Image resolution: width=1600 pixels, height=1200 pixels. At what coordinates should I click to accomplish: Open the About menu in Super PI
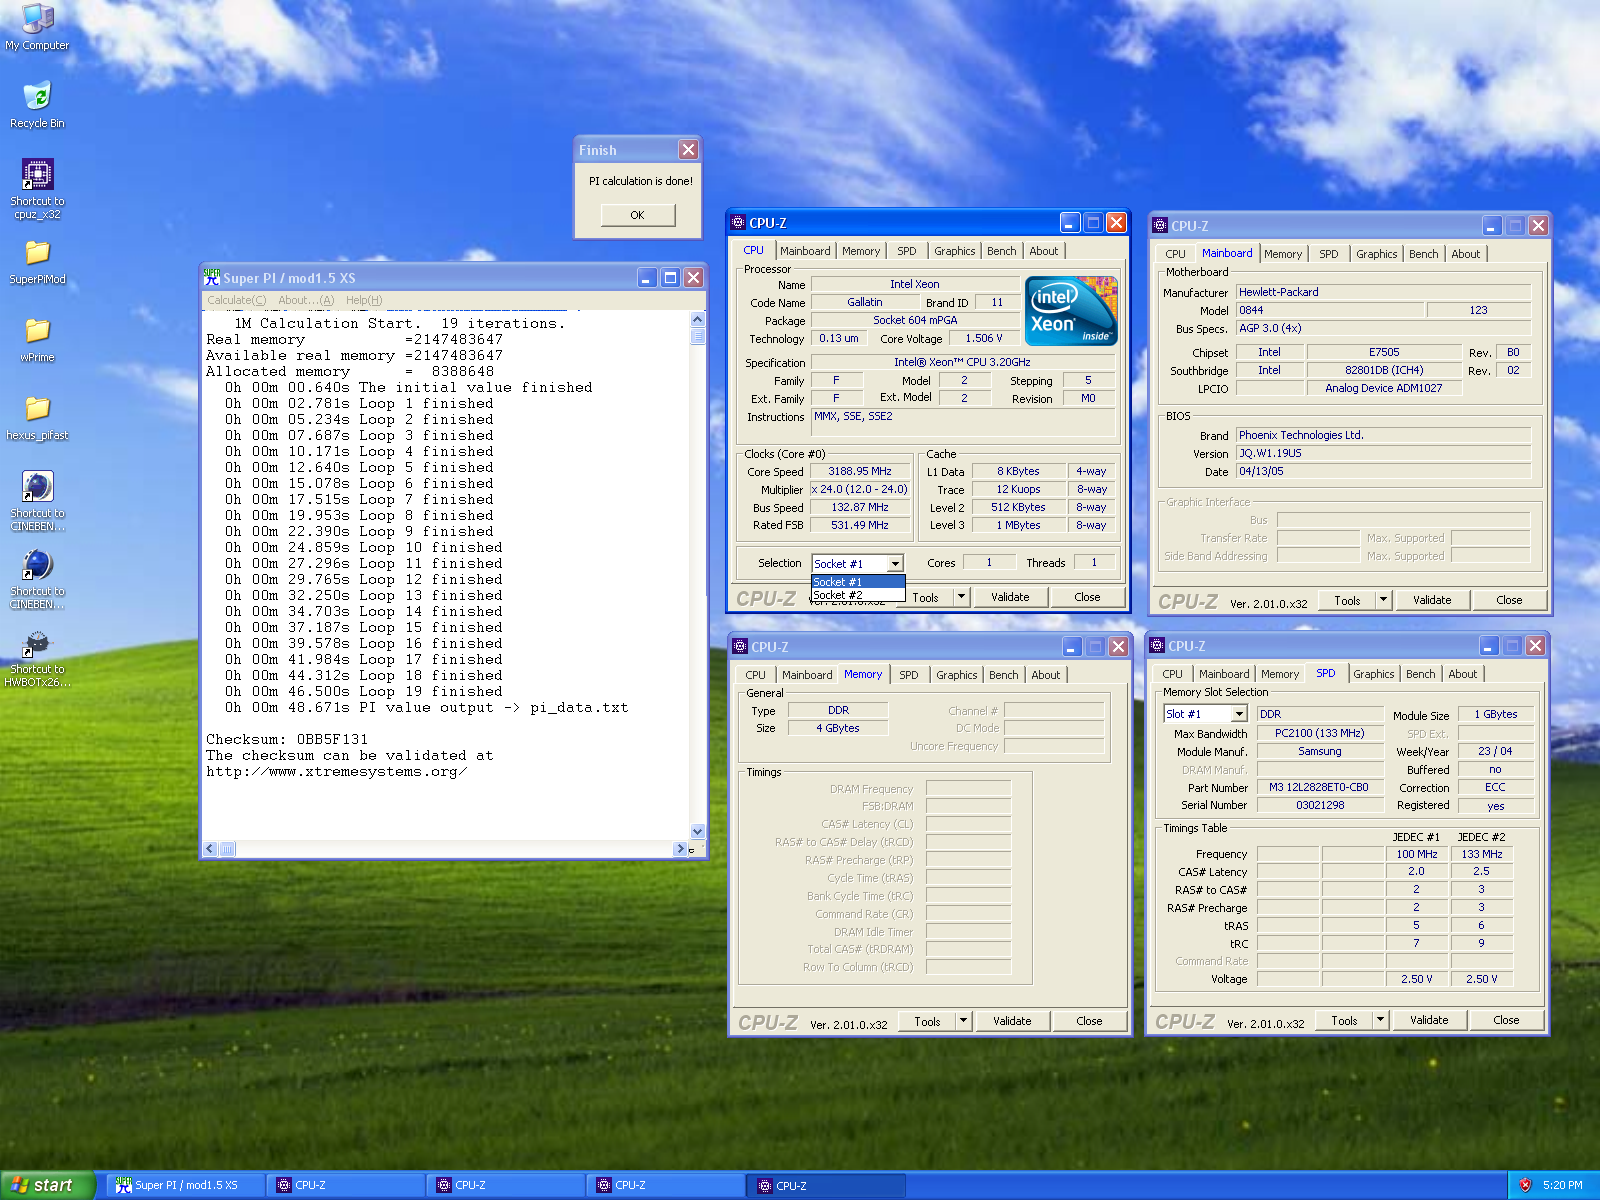tap(306, 300)
